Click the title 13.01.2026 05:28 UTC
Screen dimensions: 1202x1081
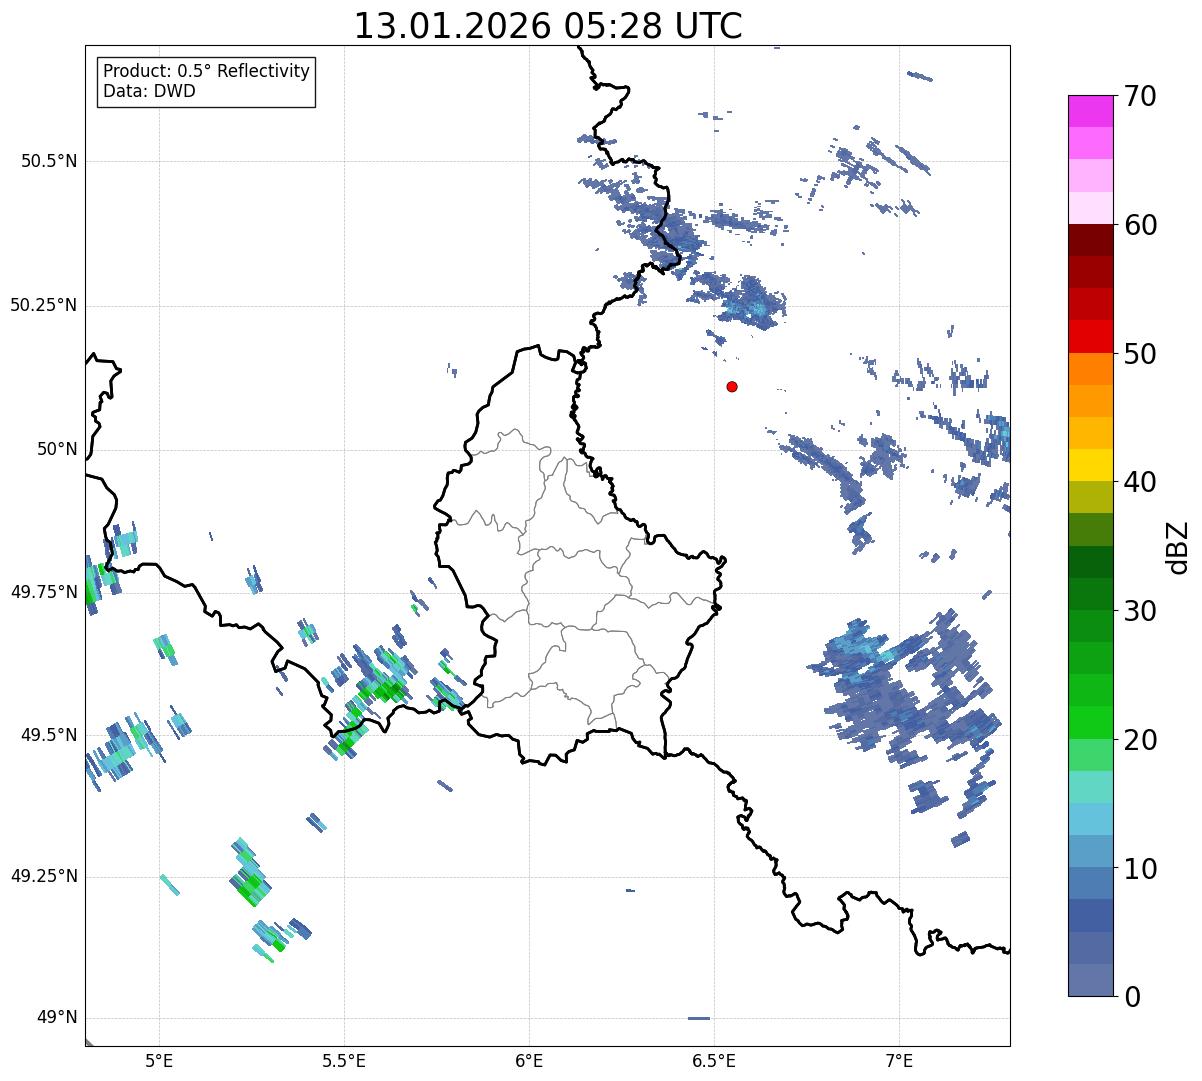click(x=548, y=26)
